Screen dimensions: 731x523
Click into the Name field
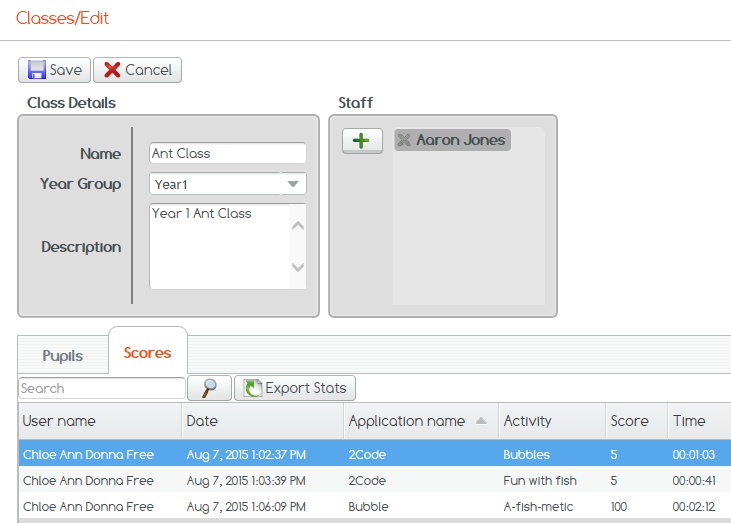click(x=227, y=154)
